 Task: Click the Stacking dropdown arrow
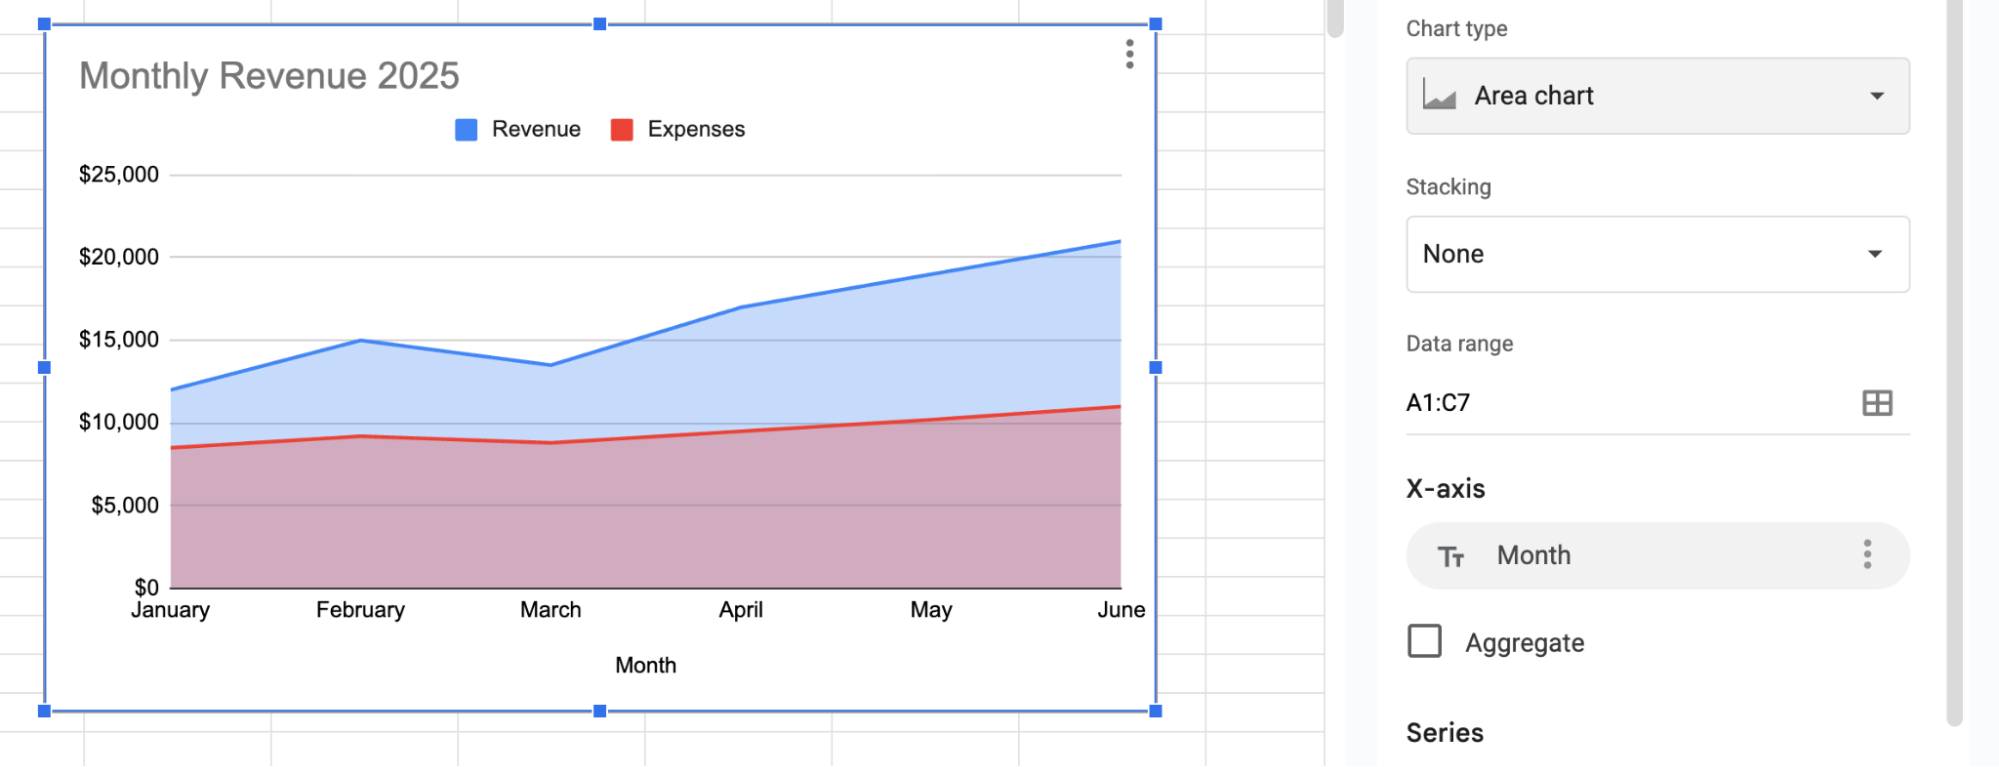click(x=1877, y=254)
